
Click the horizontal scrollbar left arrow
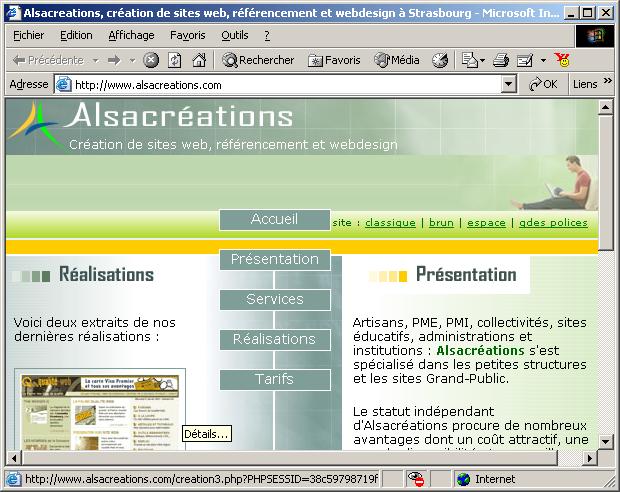coord(14,458)
